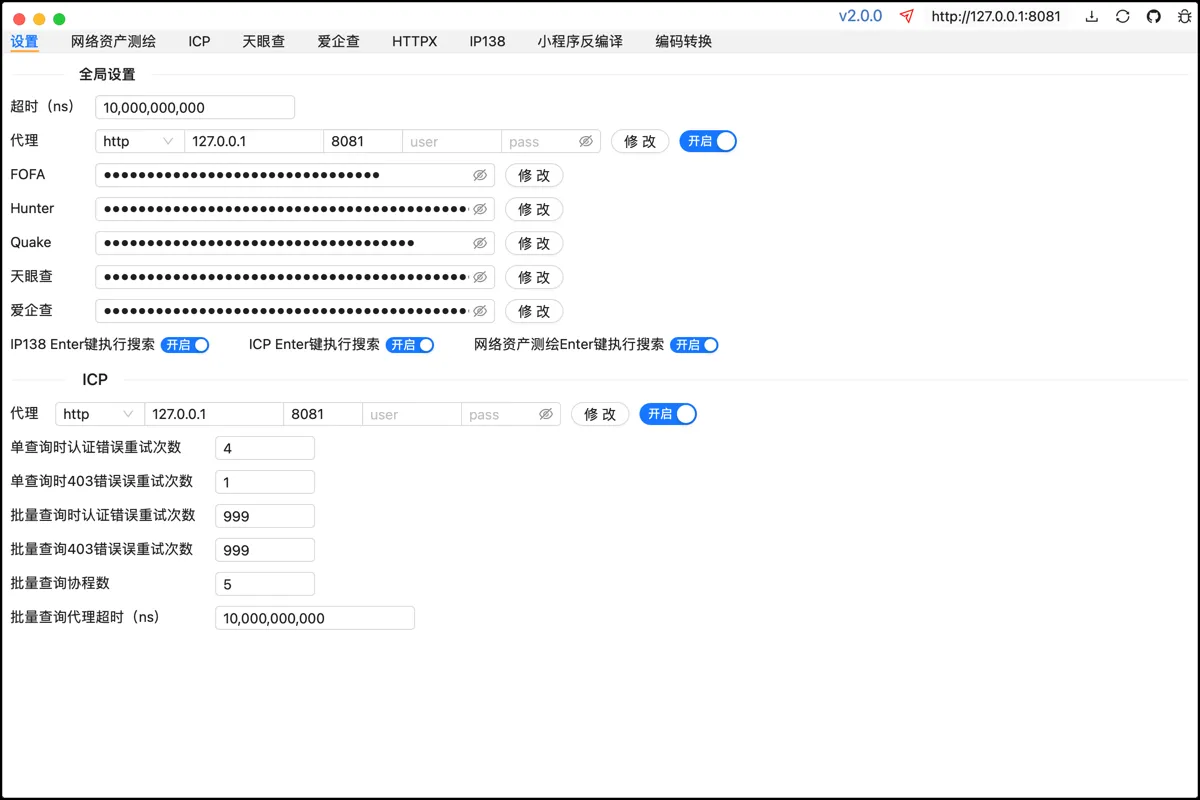The image size is (1200, 800).
Task: Reveal the 爱企查 cookie with eye icon
Action: [480, 311]
